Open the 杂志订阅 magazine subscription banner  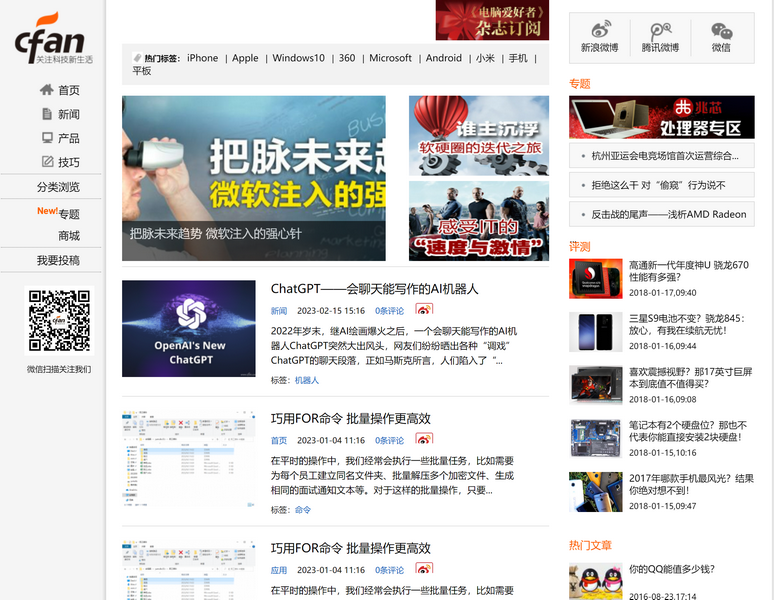point(492,20)
